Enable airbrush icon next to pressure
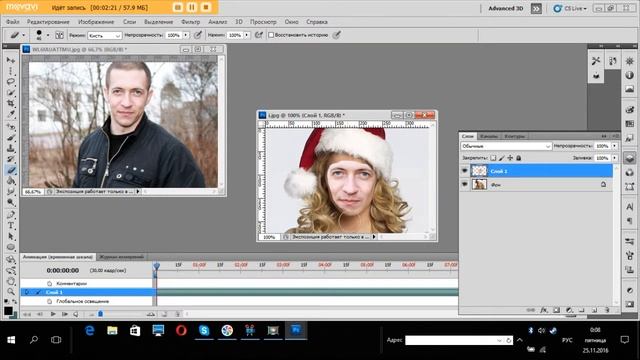This screenshot has height=360, width=640. (258, 36)
